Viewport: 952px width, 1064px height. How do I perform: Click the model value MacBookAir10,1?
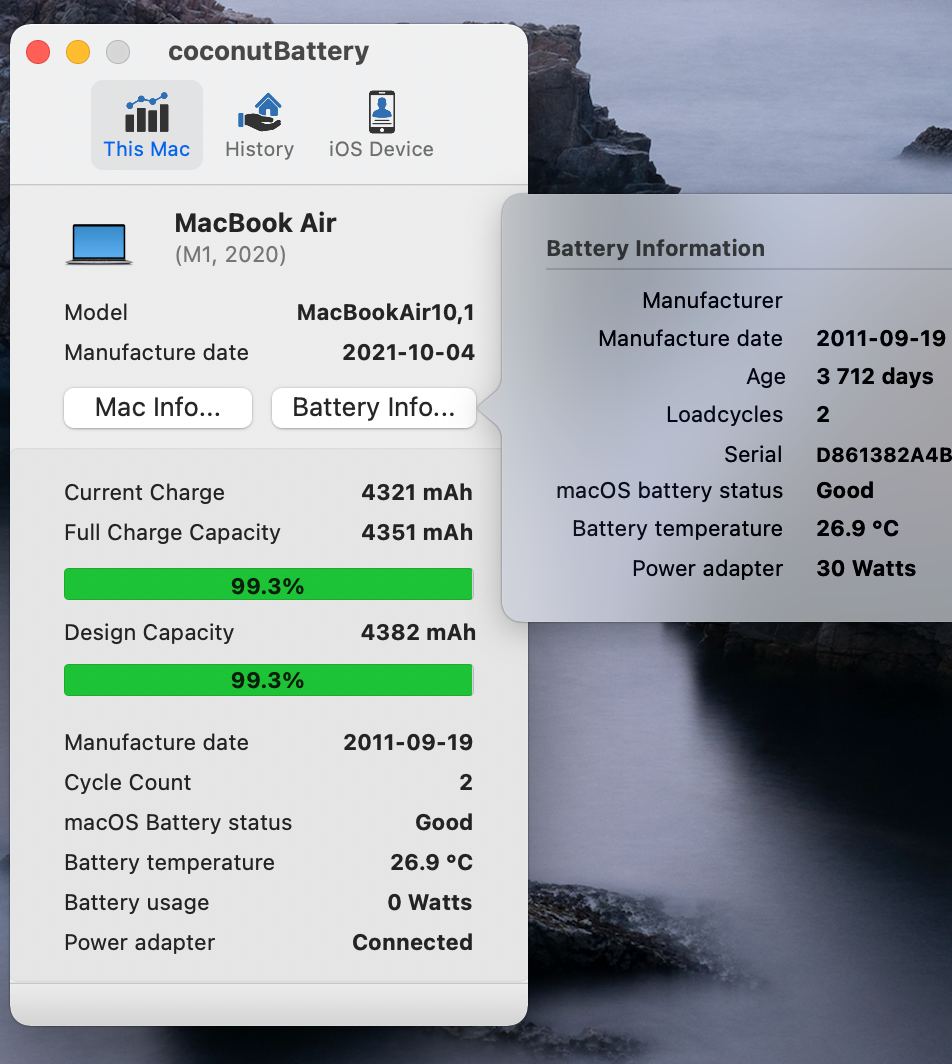385,313
